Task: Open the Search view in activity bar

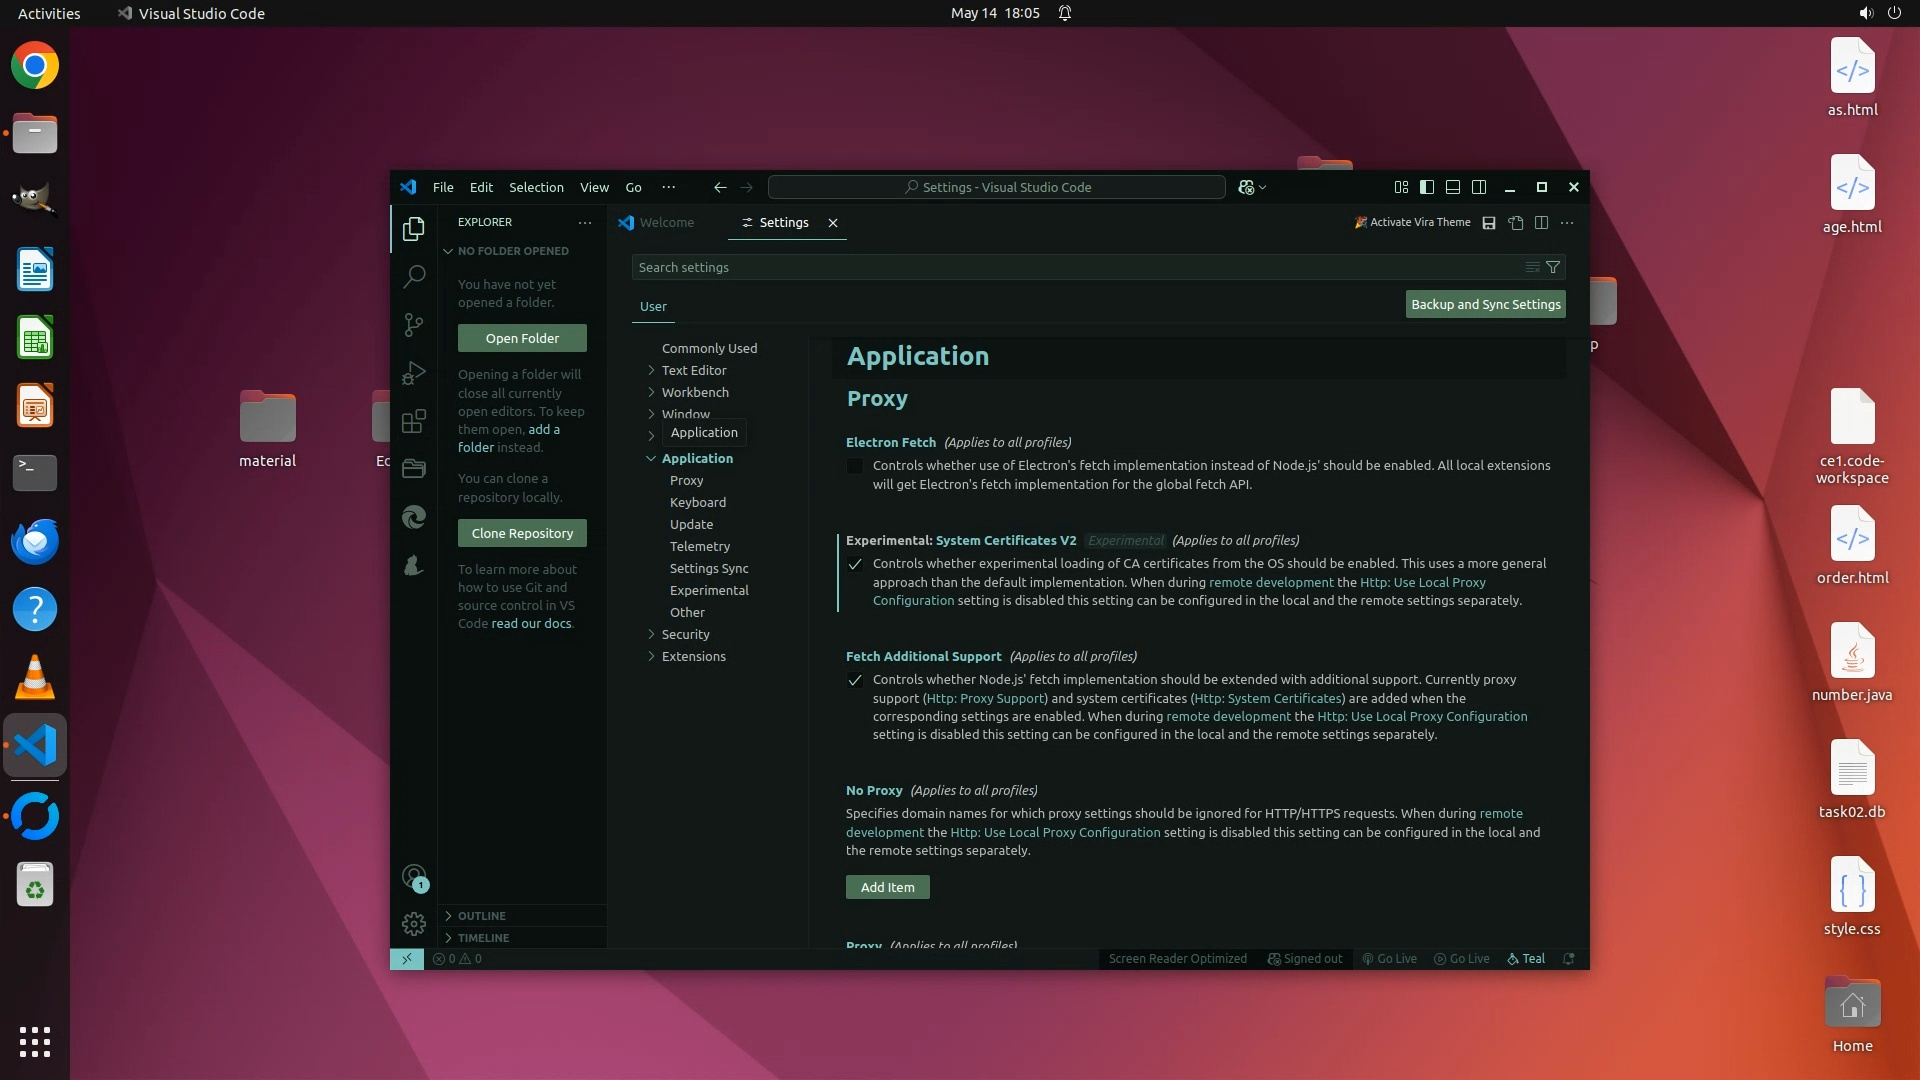Action: (x=414, y=276)
